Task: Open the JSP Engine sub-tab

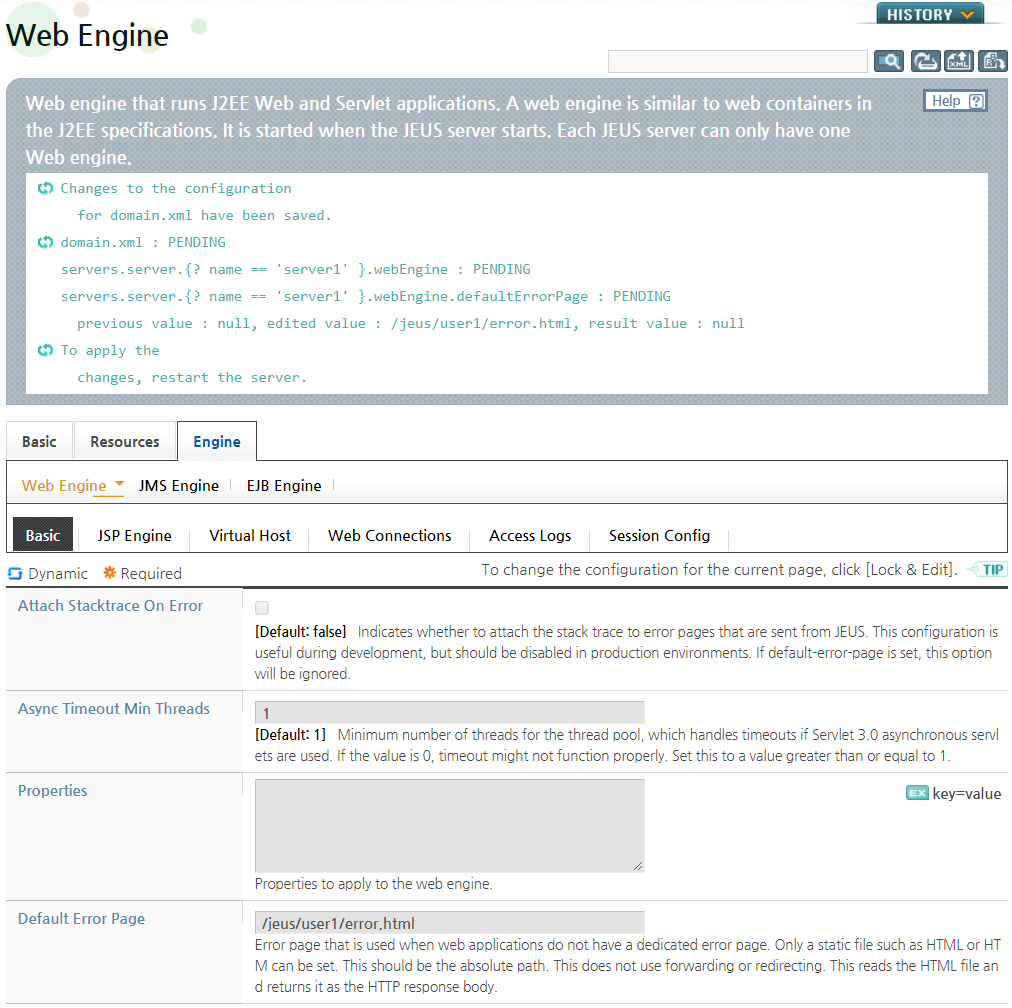Action: pos(134,536)
